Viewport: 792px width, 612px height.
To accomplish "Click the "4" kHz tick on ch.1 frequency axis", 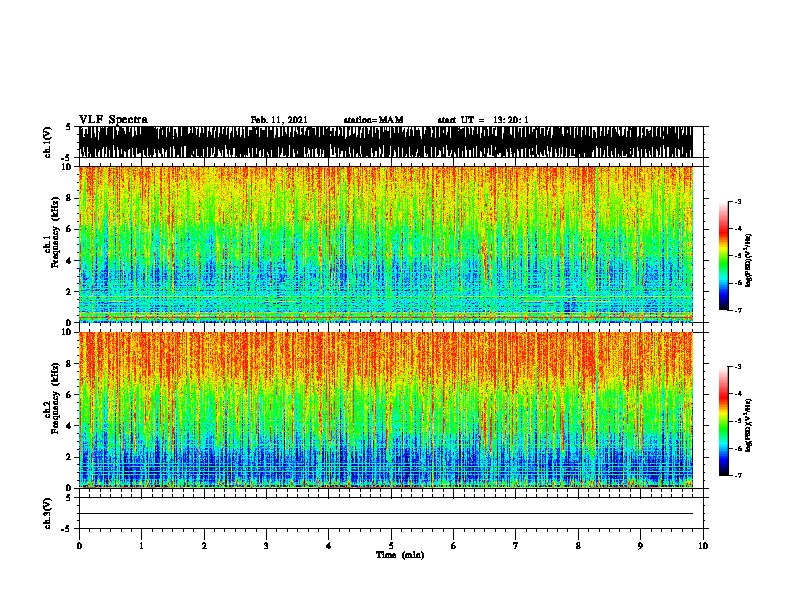I will point(69,261).
